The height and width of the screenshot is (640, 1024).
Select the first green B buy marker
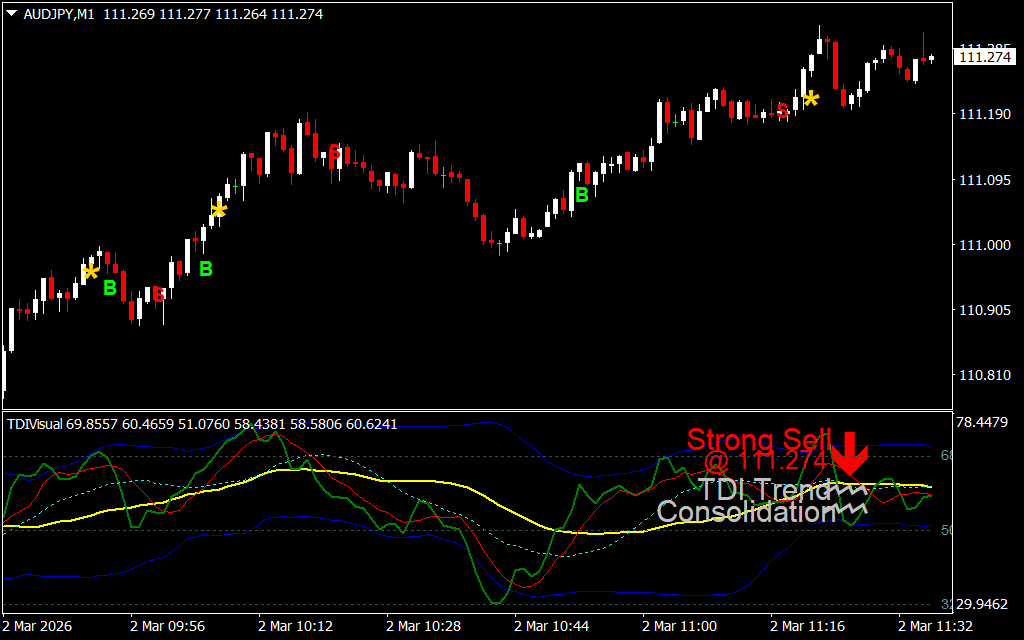[110, 288]
